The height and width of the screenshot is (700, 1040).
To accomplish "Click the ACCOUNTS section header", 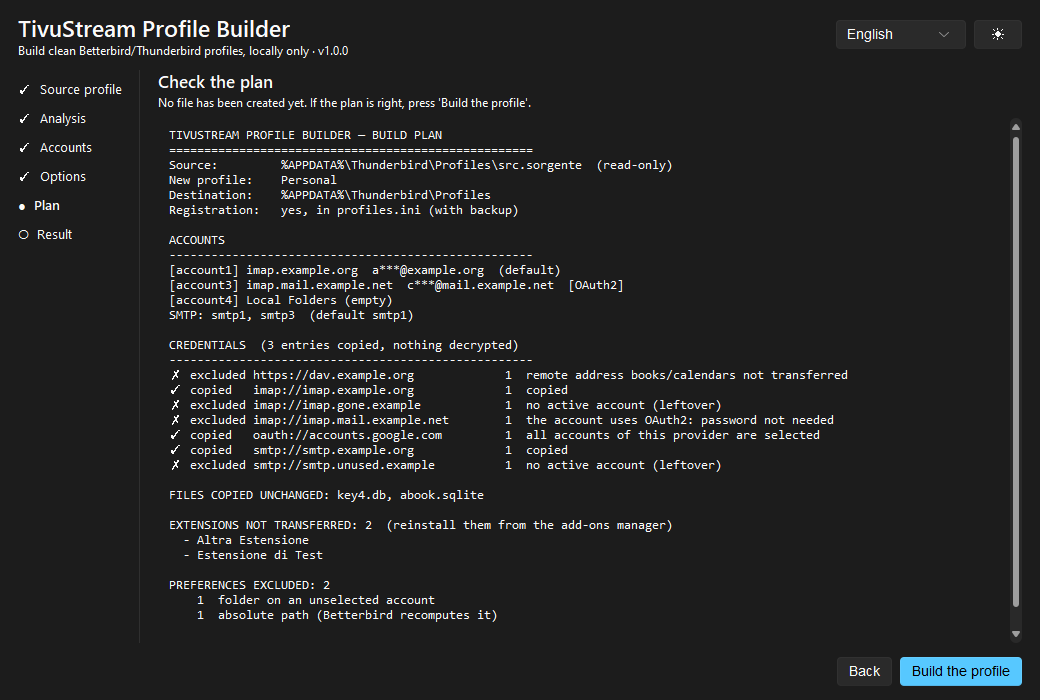I will 197,240.
